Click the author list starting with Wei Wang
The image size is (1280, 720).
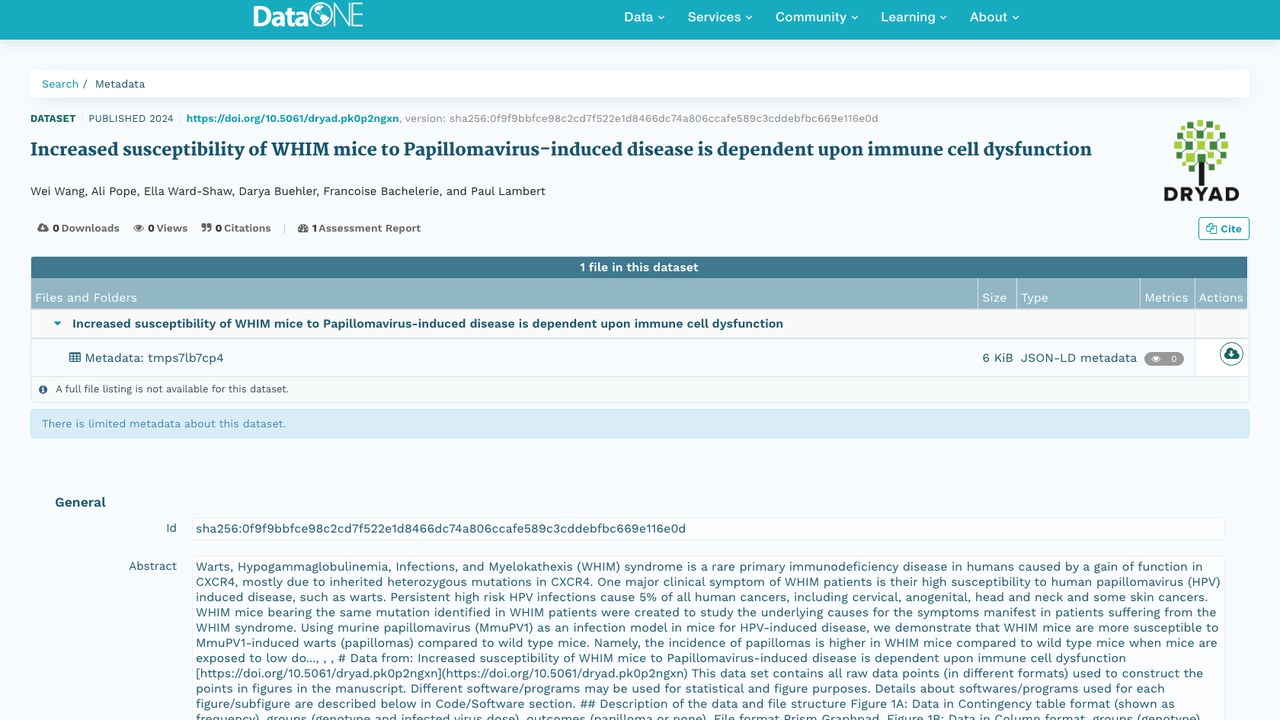(x=288, y=191)
